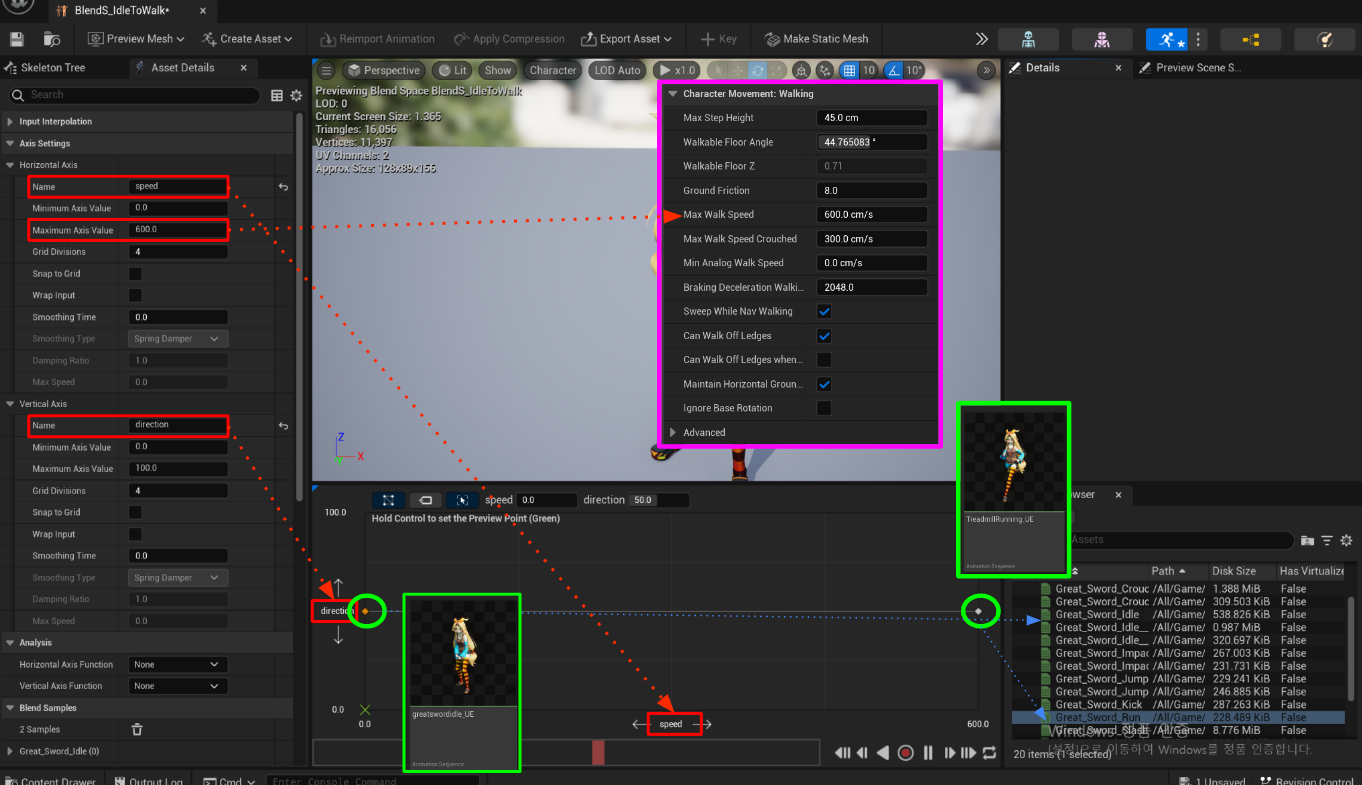Expand the toolbar overflow chevrons

[x=981, y=39]
